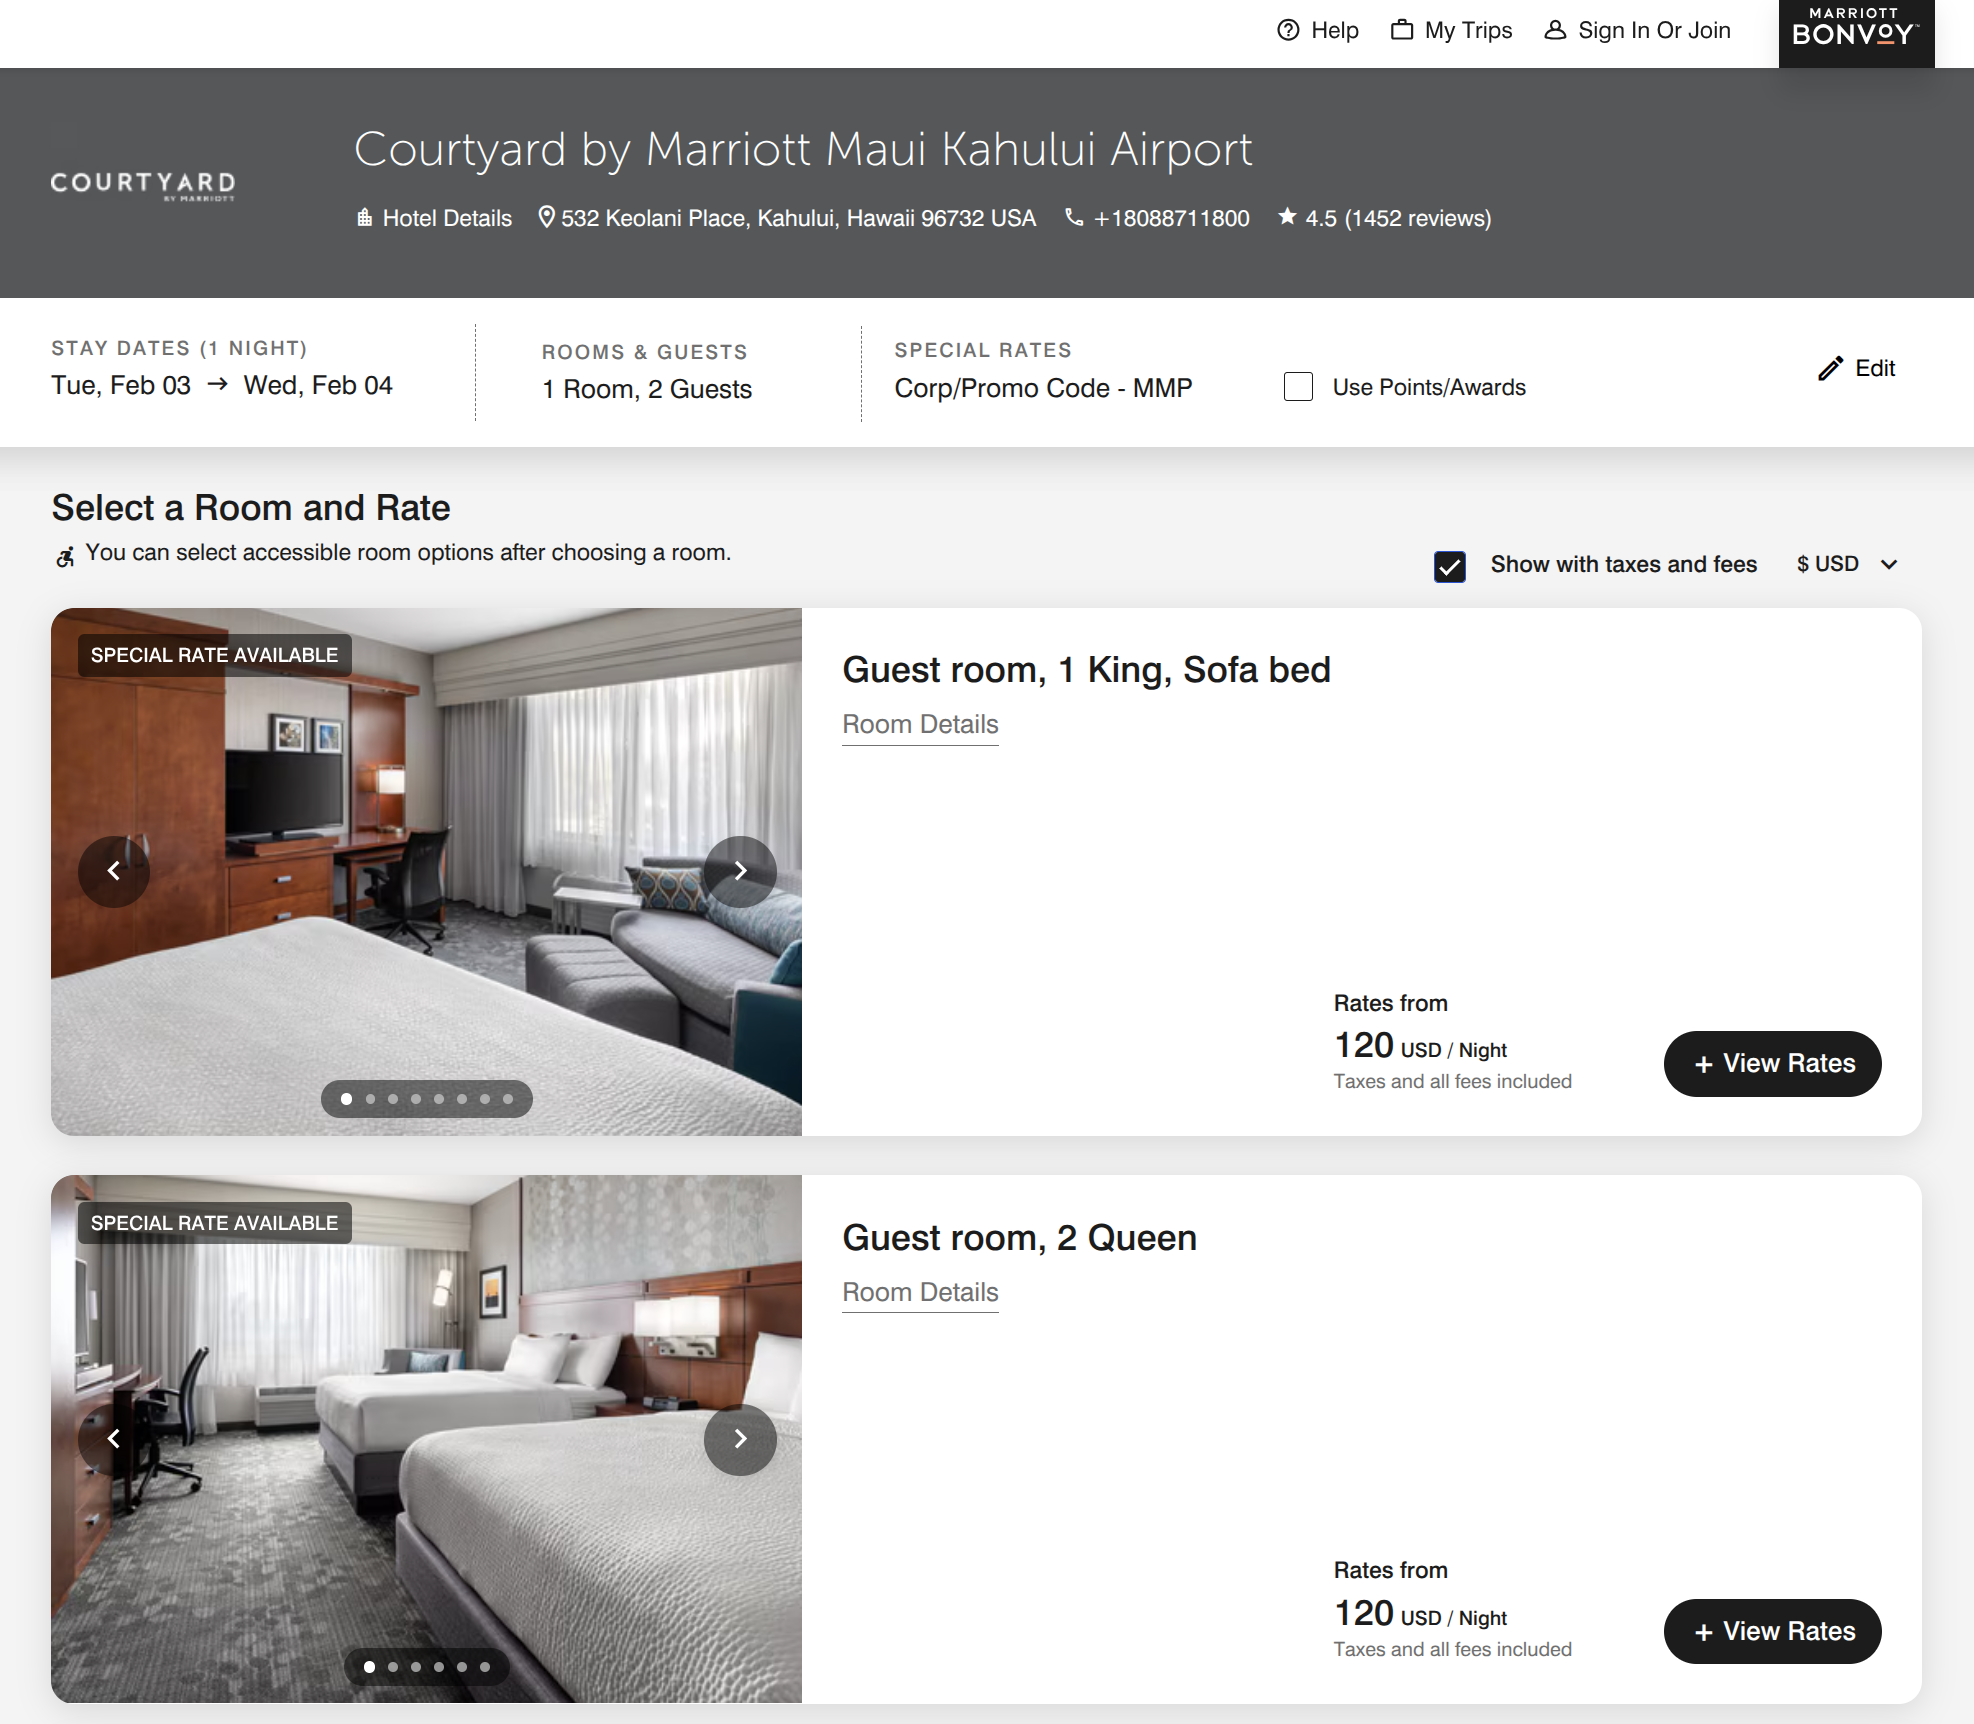Open Room Details for King Sofa bed room

pyautogui.click(x=920, y=724)
